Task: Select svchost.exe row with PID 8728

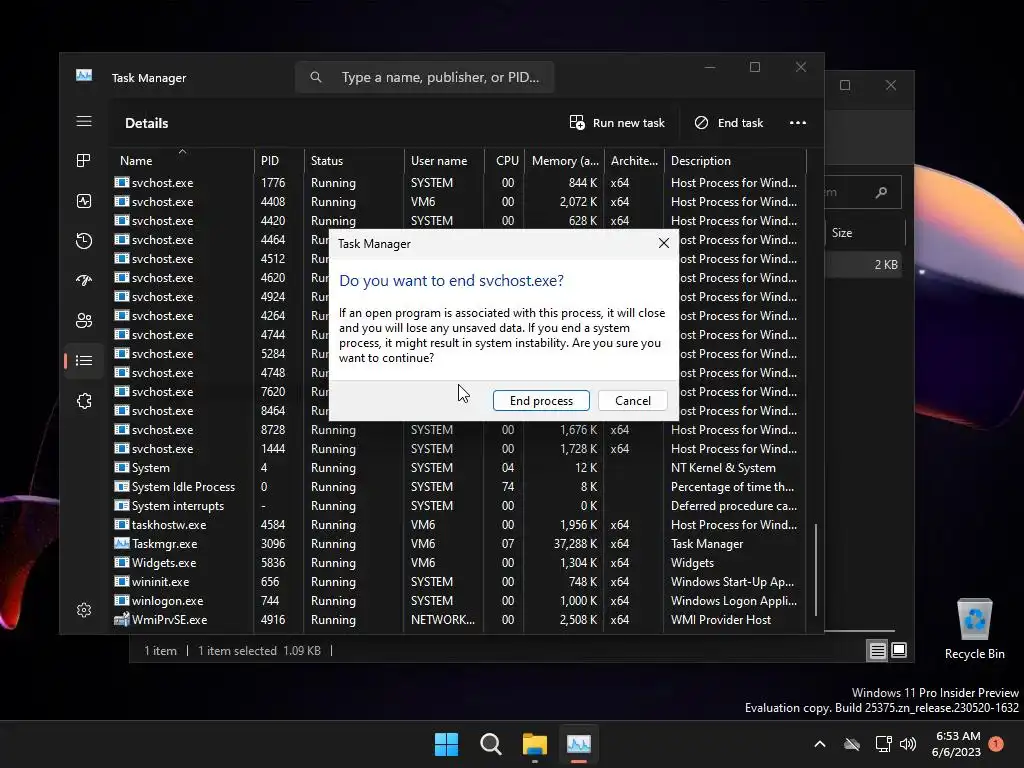Action: coord(459,430)
